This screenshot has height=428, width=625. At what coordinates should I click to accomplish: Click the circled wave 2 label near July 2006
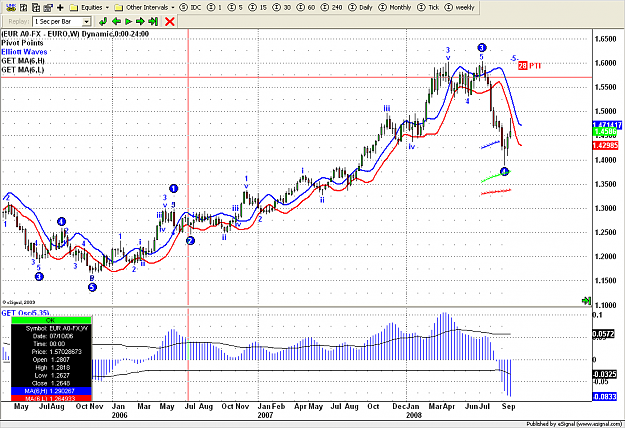point(190,240)
